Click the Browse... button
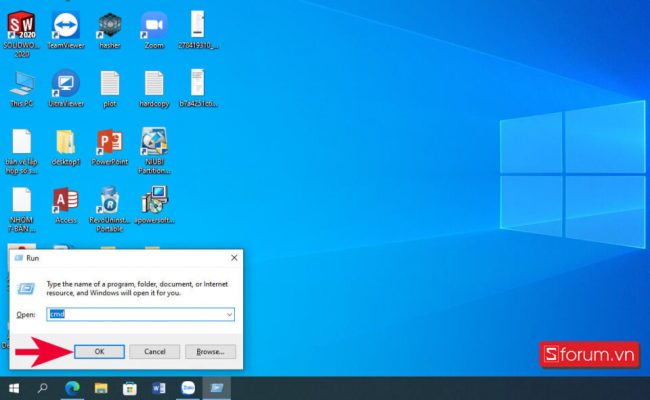Screen dimensions: 650x400 tap(209, 351)
